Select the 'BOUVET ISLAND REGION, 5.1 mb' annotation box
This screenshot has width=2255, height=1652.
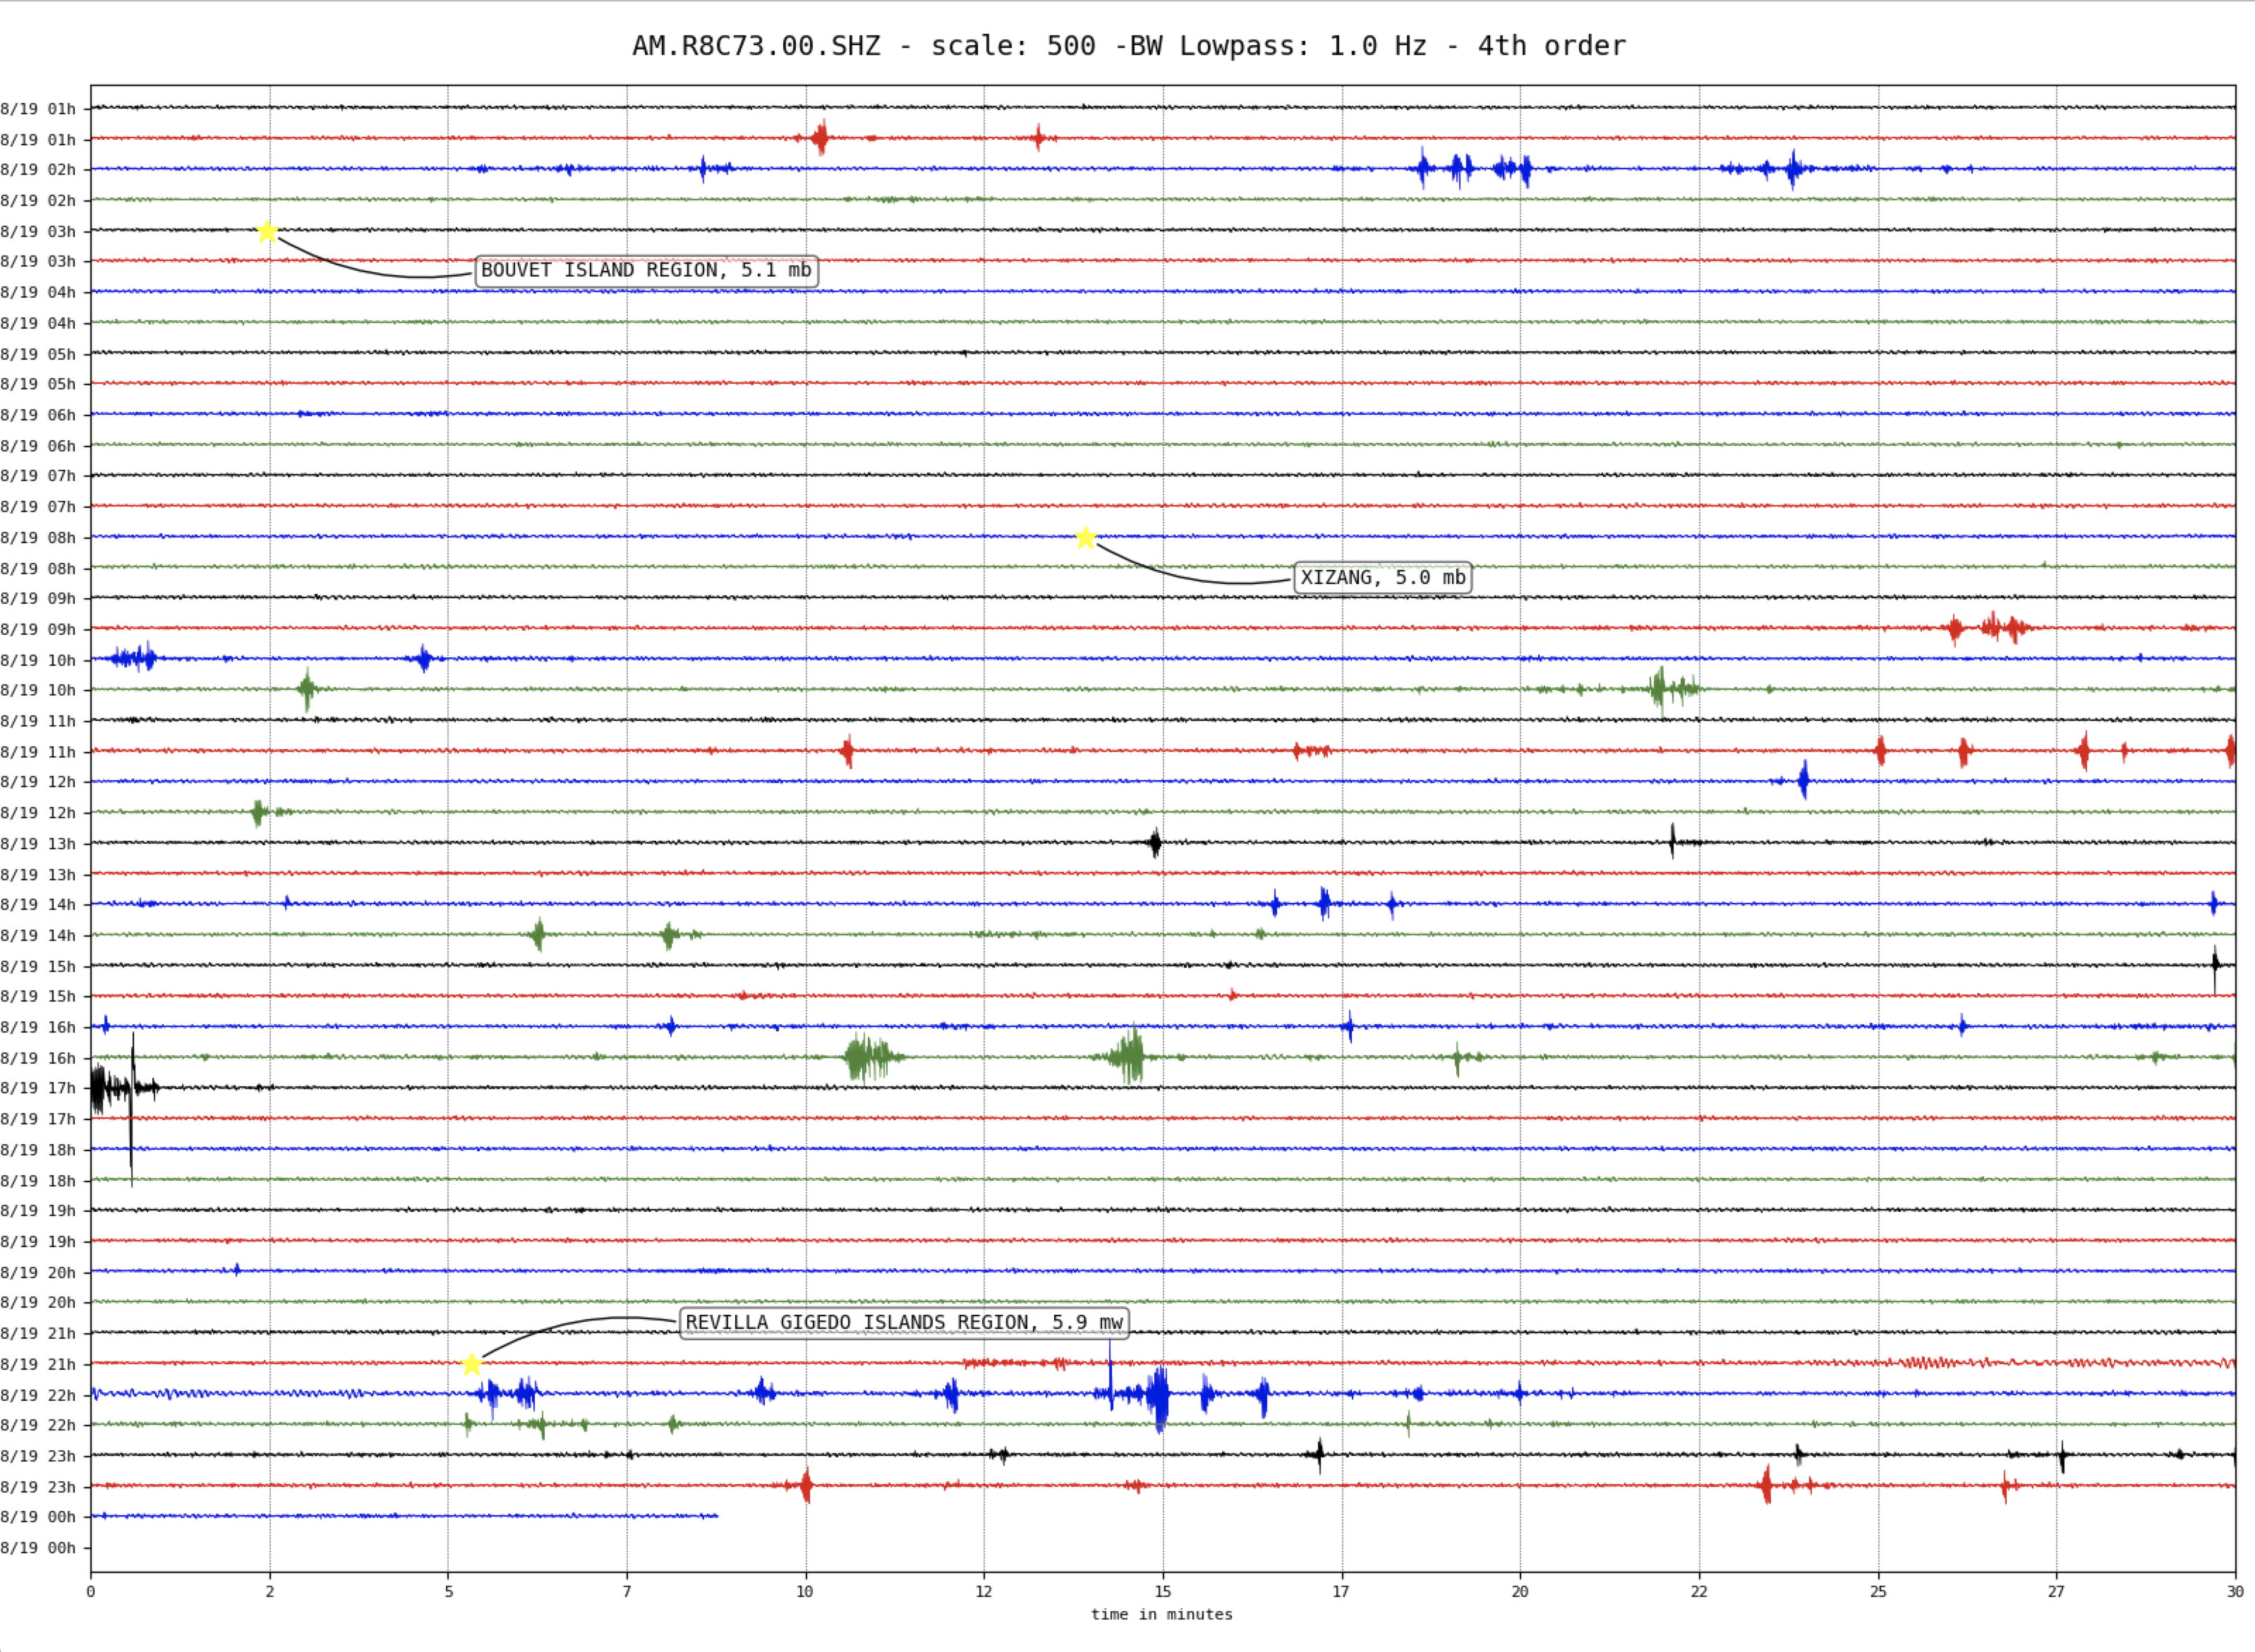click(646, 270)
